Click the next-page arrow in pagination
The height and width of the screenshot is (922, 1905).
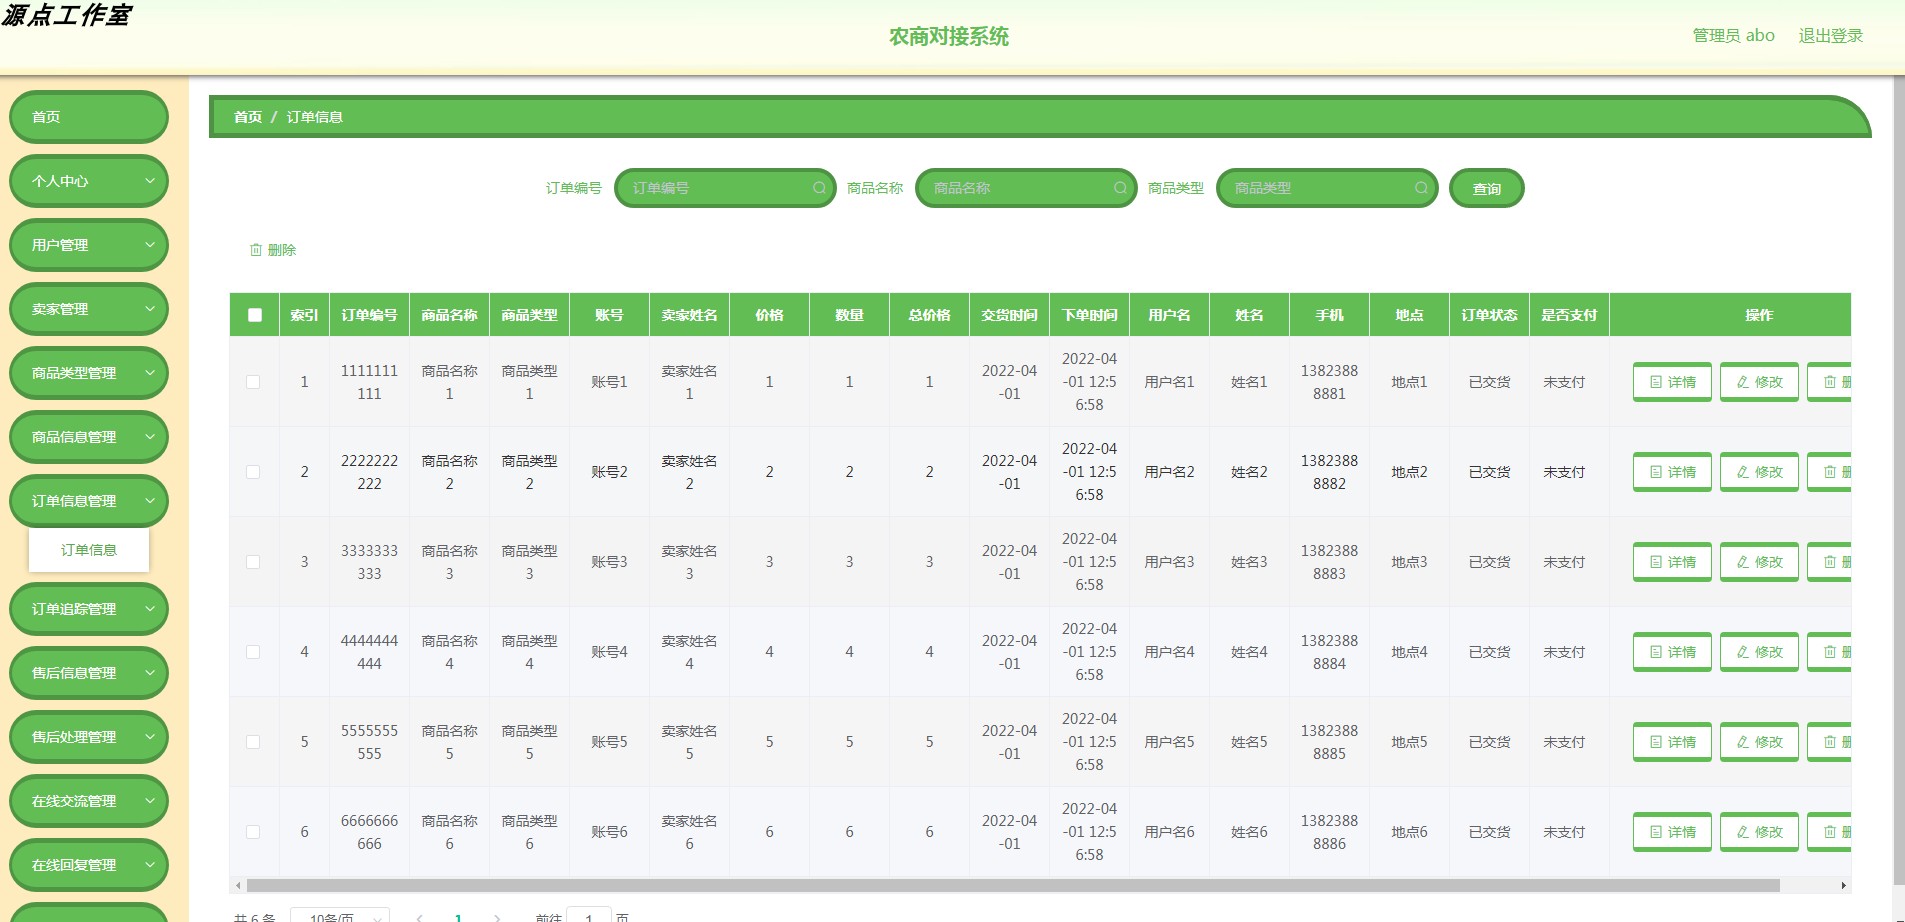(x=497, y=917)
